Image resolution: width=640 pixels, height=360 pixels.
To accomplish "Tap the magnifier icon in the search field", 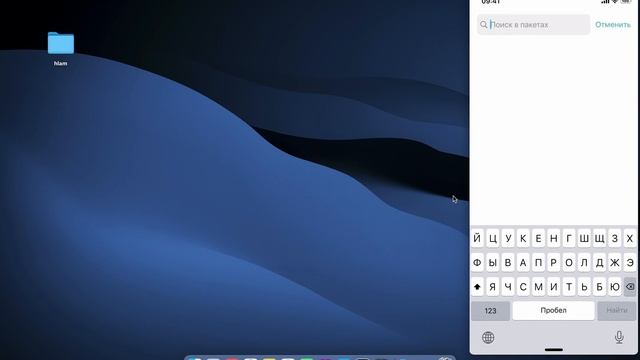I will [484, 24].
